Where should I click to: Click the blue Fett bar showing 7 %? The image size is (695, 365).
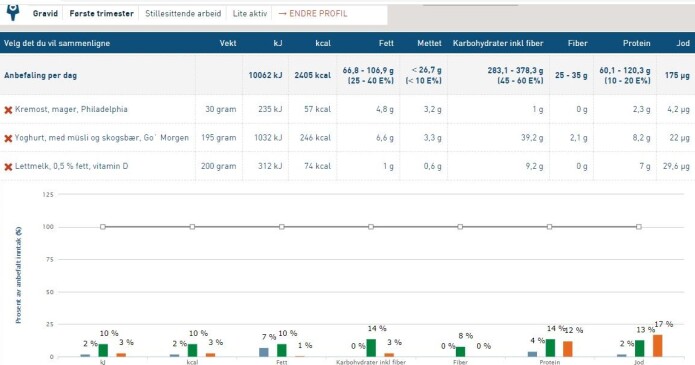[x=264, y=352]
